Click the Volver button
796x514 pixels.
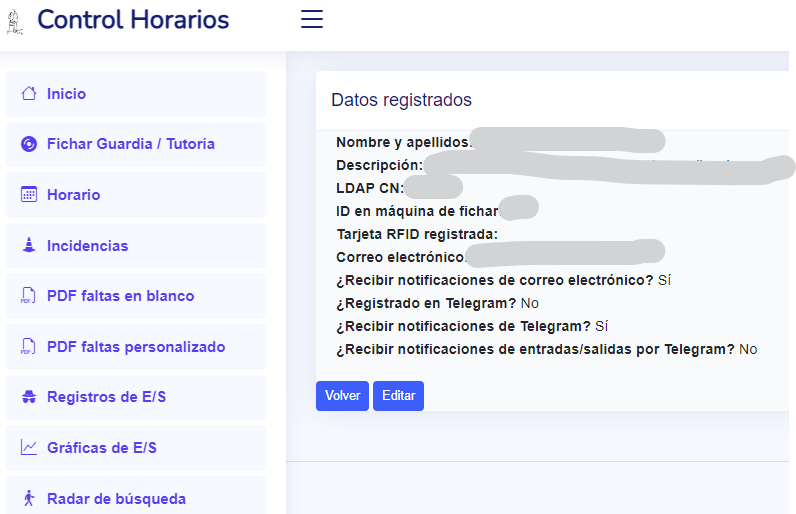click(x=342, y=396)
